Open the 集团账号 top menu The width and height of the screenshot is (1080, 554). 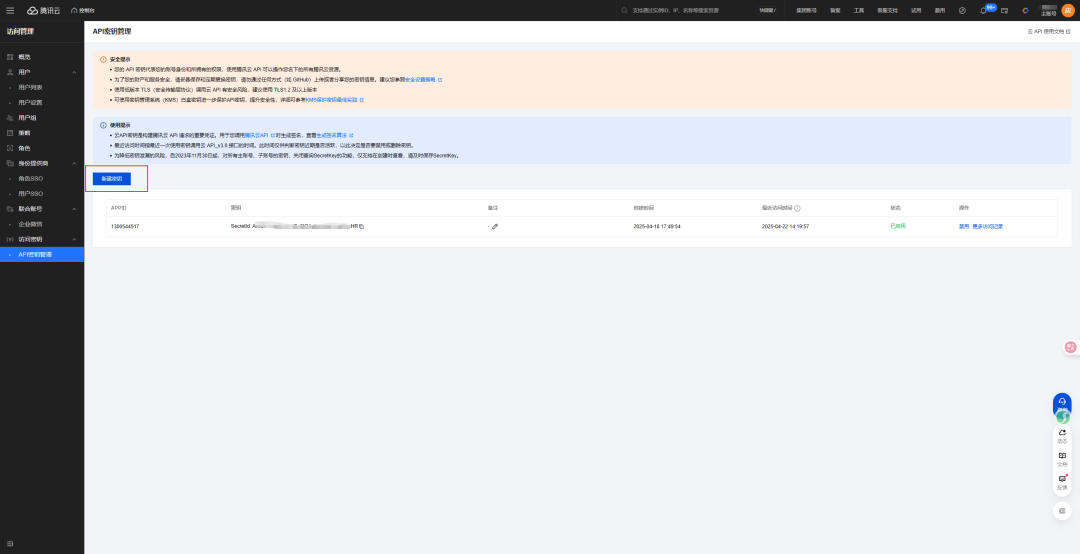[806, 10]
